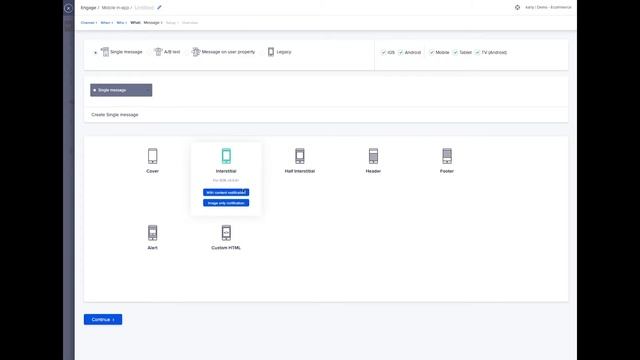
Task: Edit the campaign name with the pencil icon
Action: tap(159, 7)
